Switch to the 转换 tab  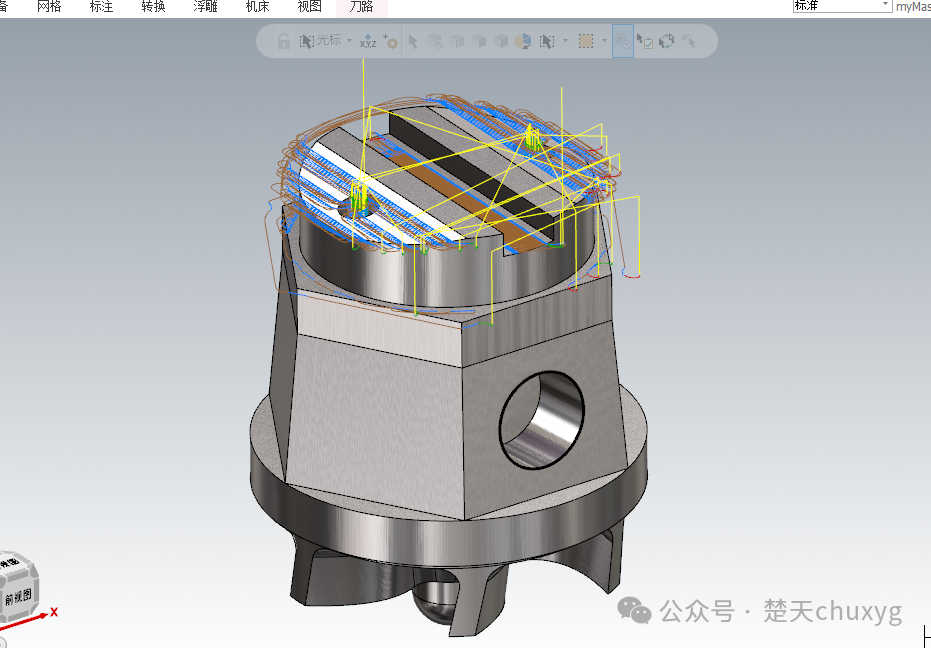point(153,7)
